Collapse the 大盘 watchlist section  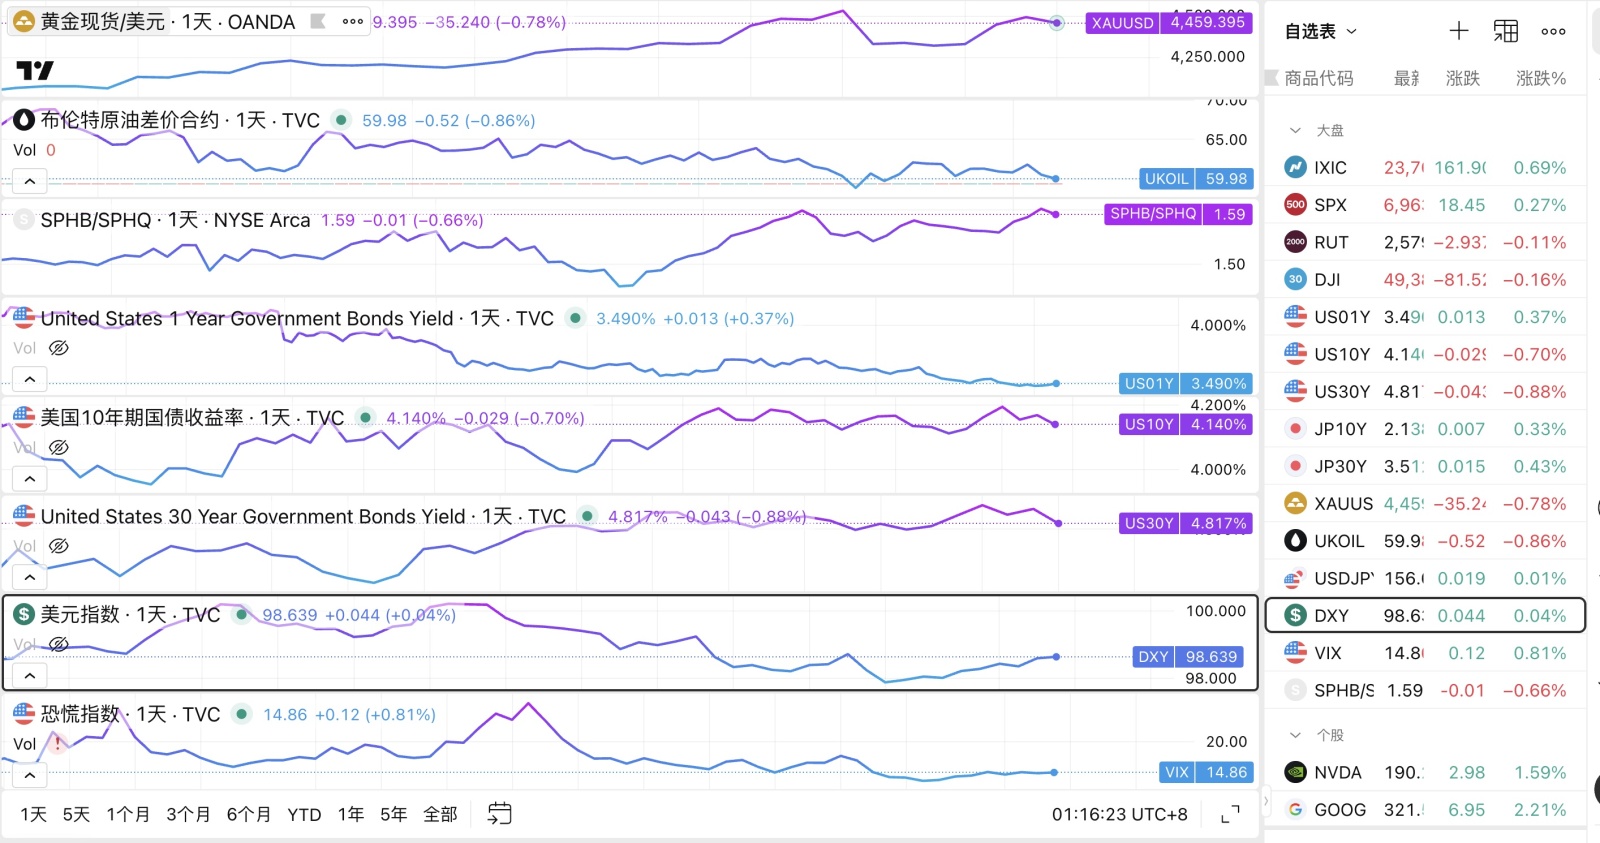(x=1296, y=130)
